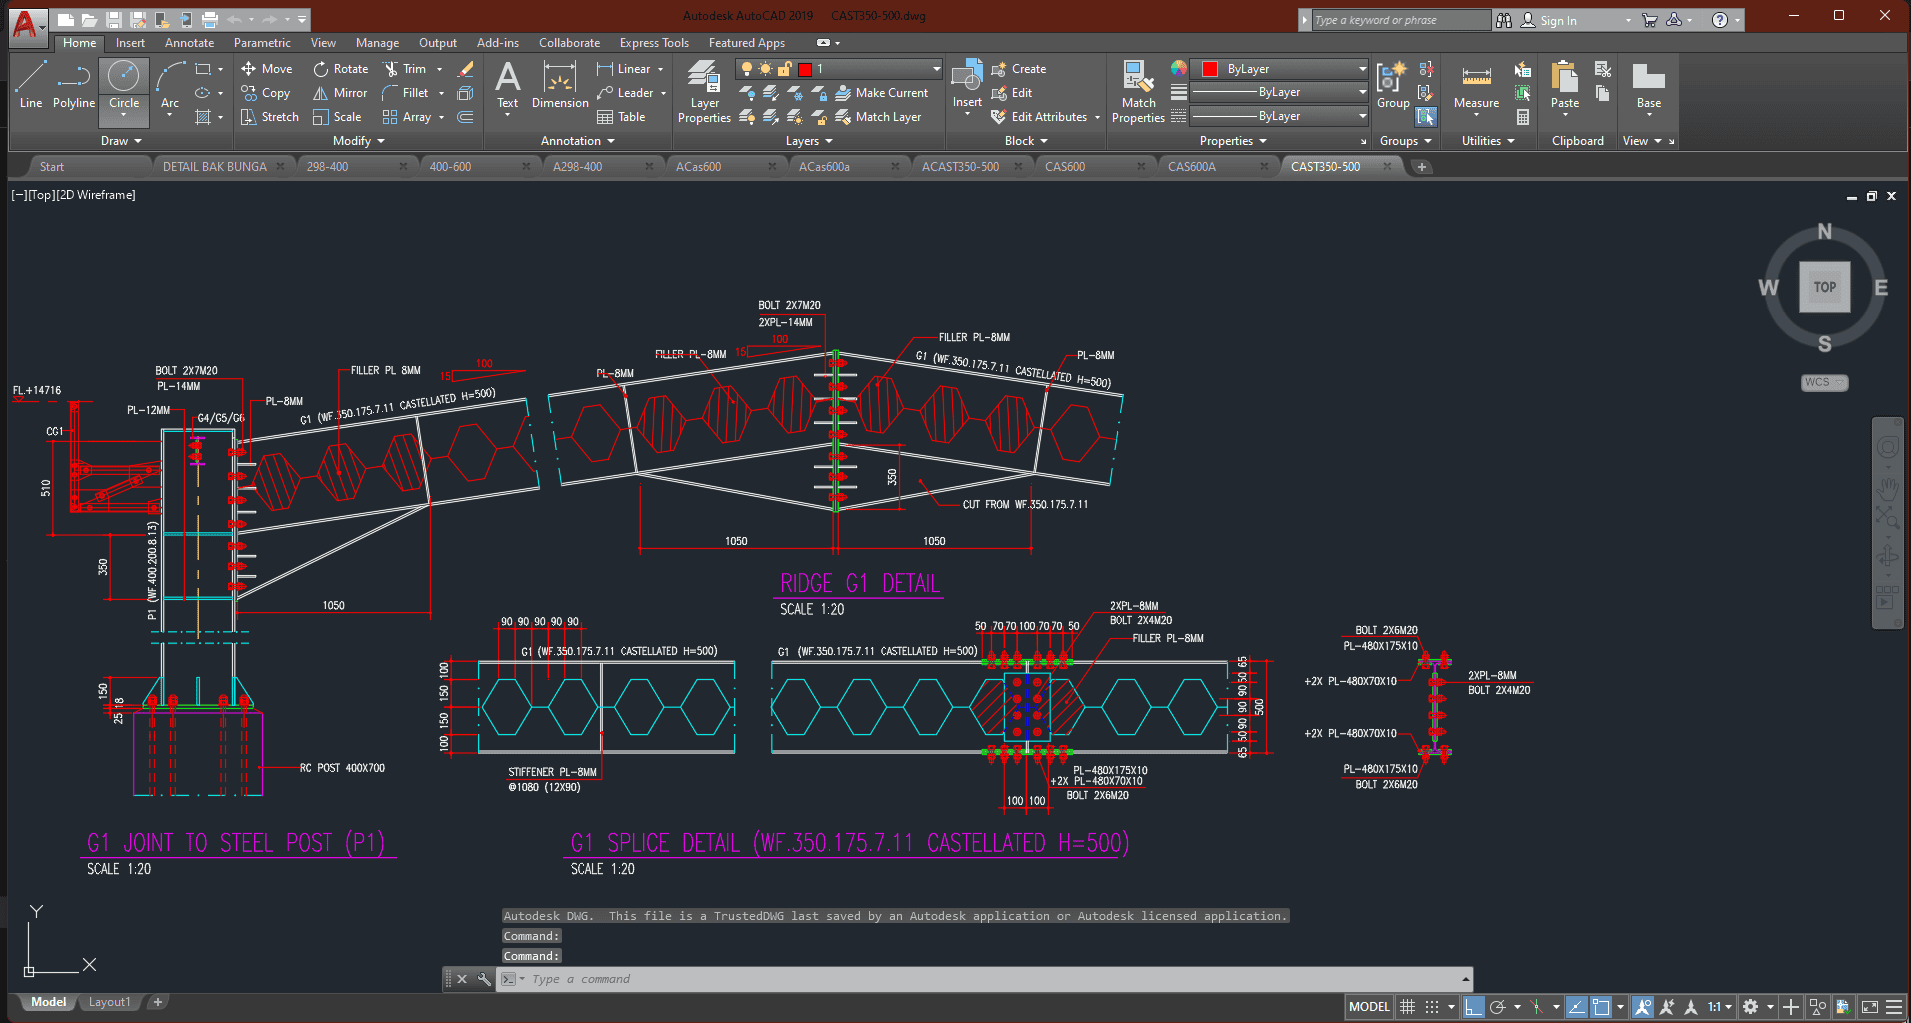Viewport: 1911px width, 1023px height.
Task: Click the red layer color swatch
Action: (x=805, y=69)
